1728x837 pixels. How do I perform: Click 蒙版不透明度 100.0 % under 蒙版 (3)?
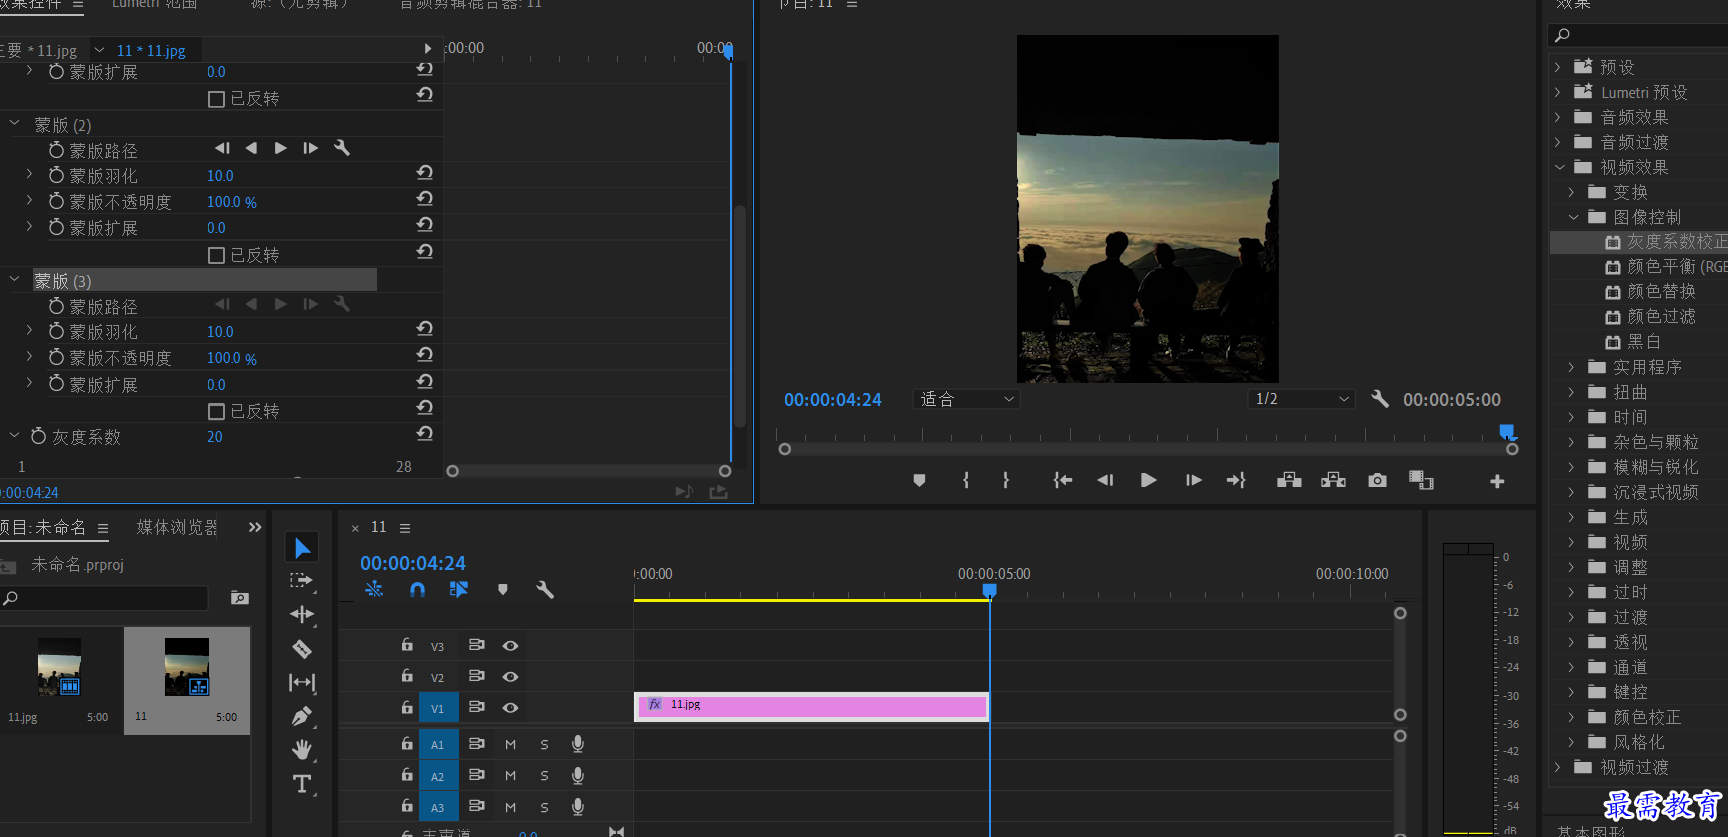[232, 358]
